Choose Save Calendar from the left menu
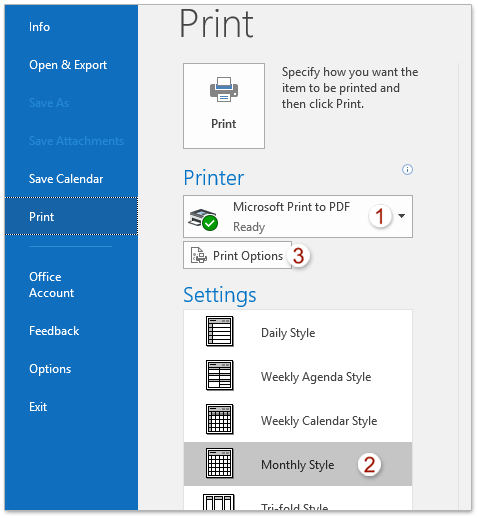This screenshot has width=478, height=518. (66, 179)
